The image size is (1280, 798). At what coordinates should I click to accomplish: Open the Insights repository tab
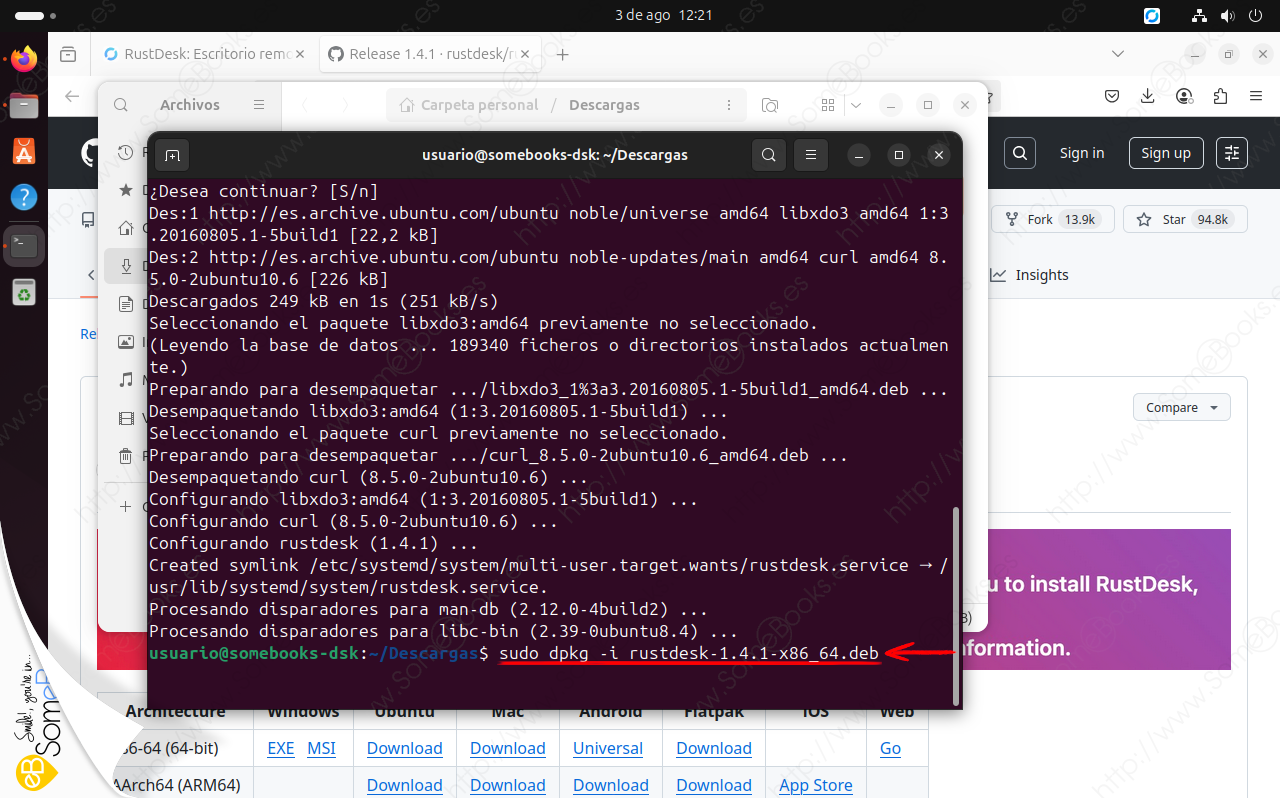(x=1030, y=275)
